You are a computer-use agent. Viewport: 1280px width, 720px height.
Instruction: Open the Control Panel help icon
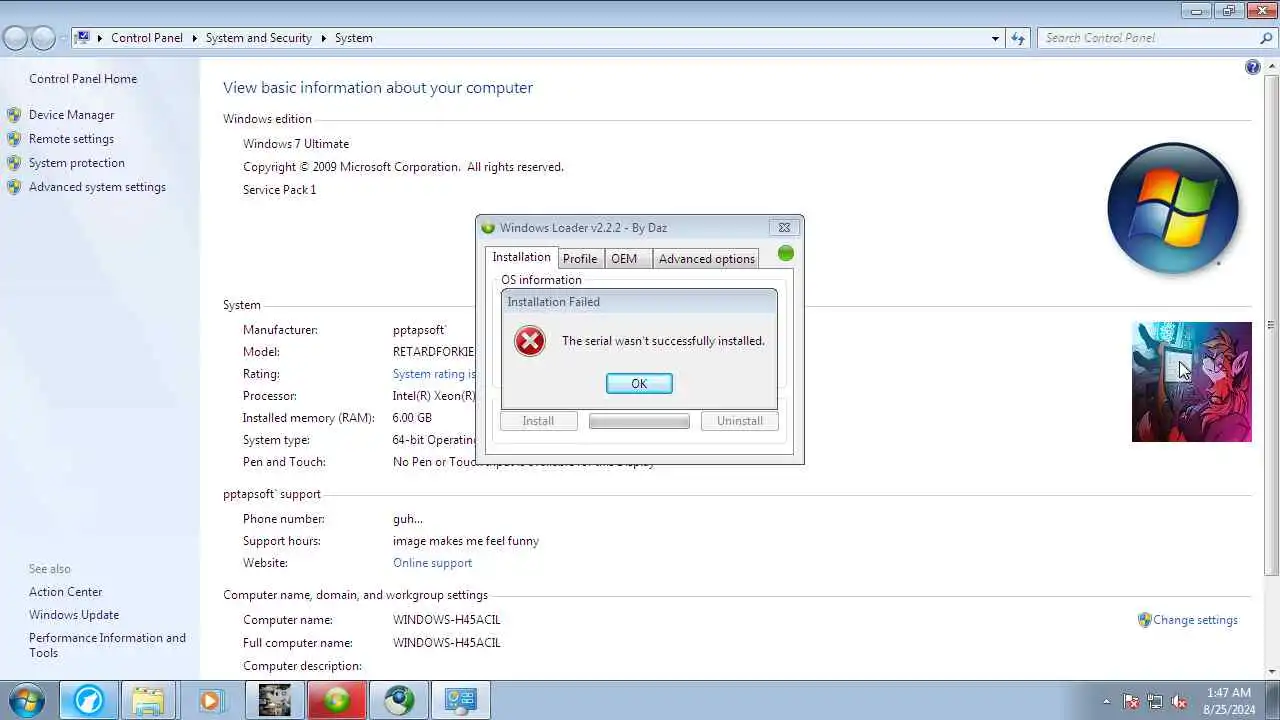pos(1252,67)
